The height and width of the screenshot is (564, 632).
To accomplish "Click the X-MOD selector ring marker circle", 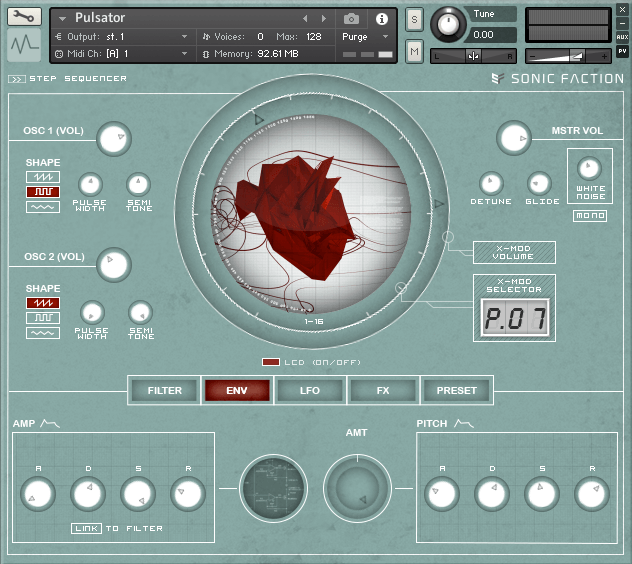I will [401, 288].
